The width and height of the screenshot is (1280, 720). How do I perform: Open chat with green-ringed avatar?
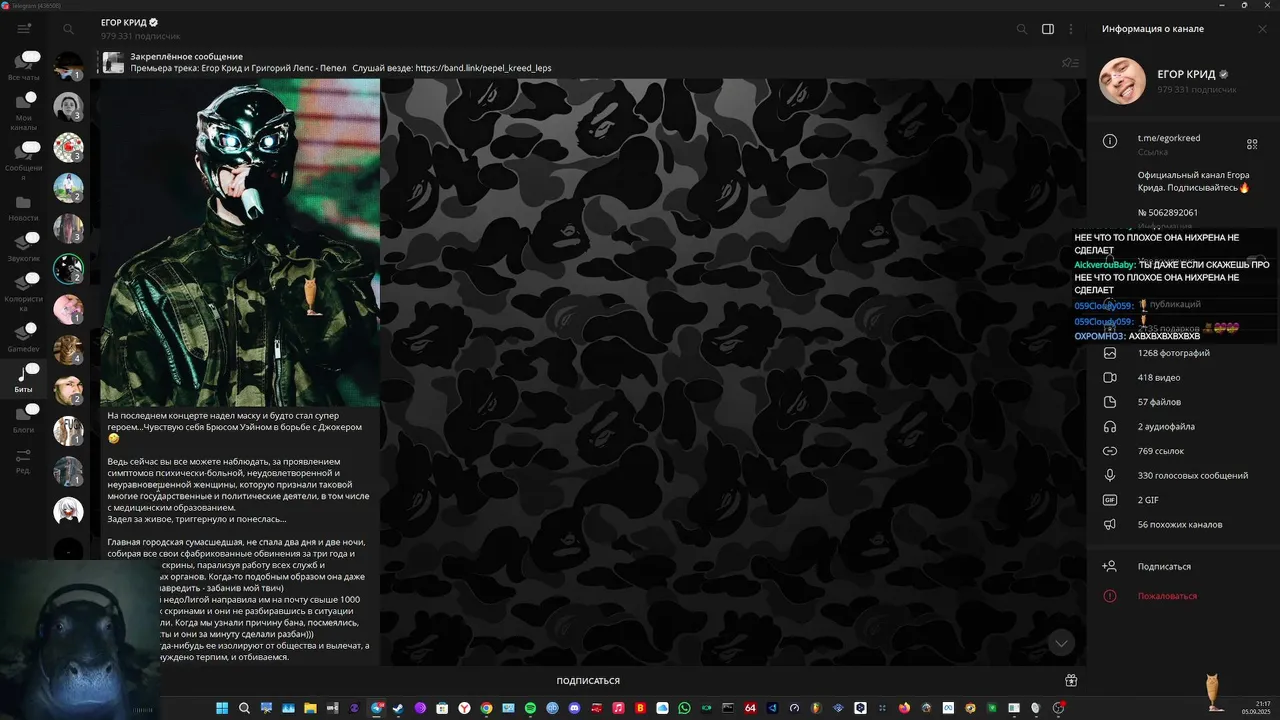point(68,268)
